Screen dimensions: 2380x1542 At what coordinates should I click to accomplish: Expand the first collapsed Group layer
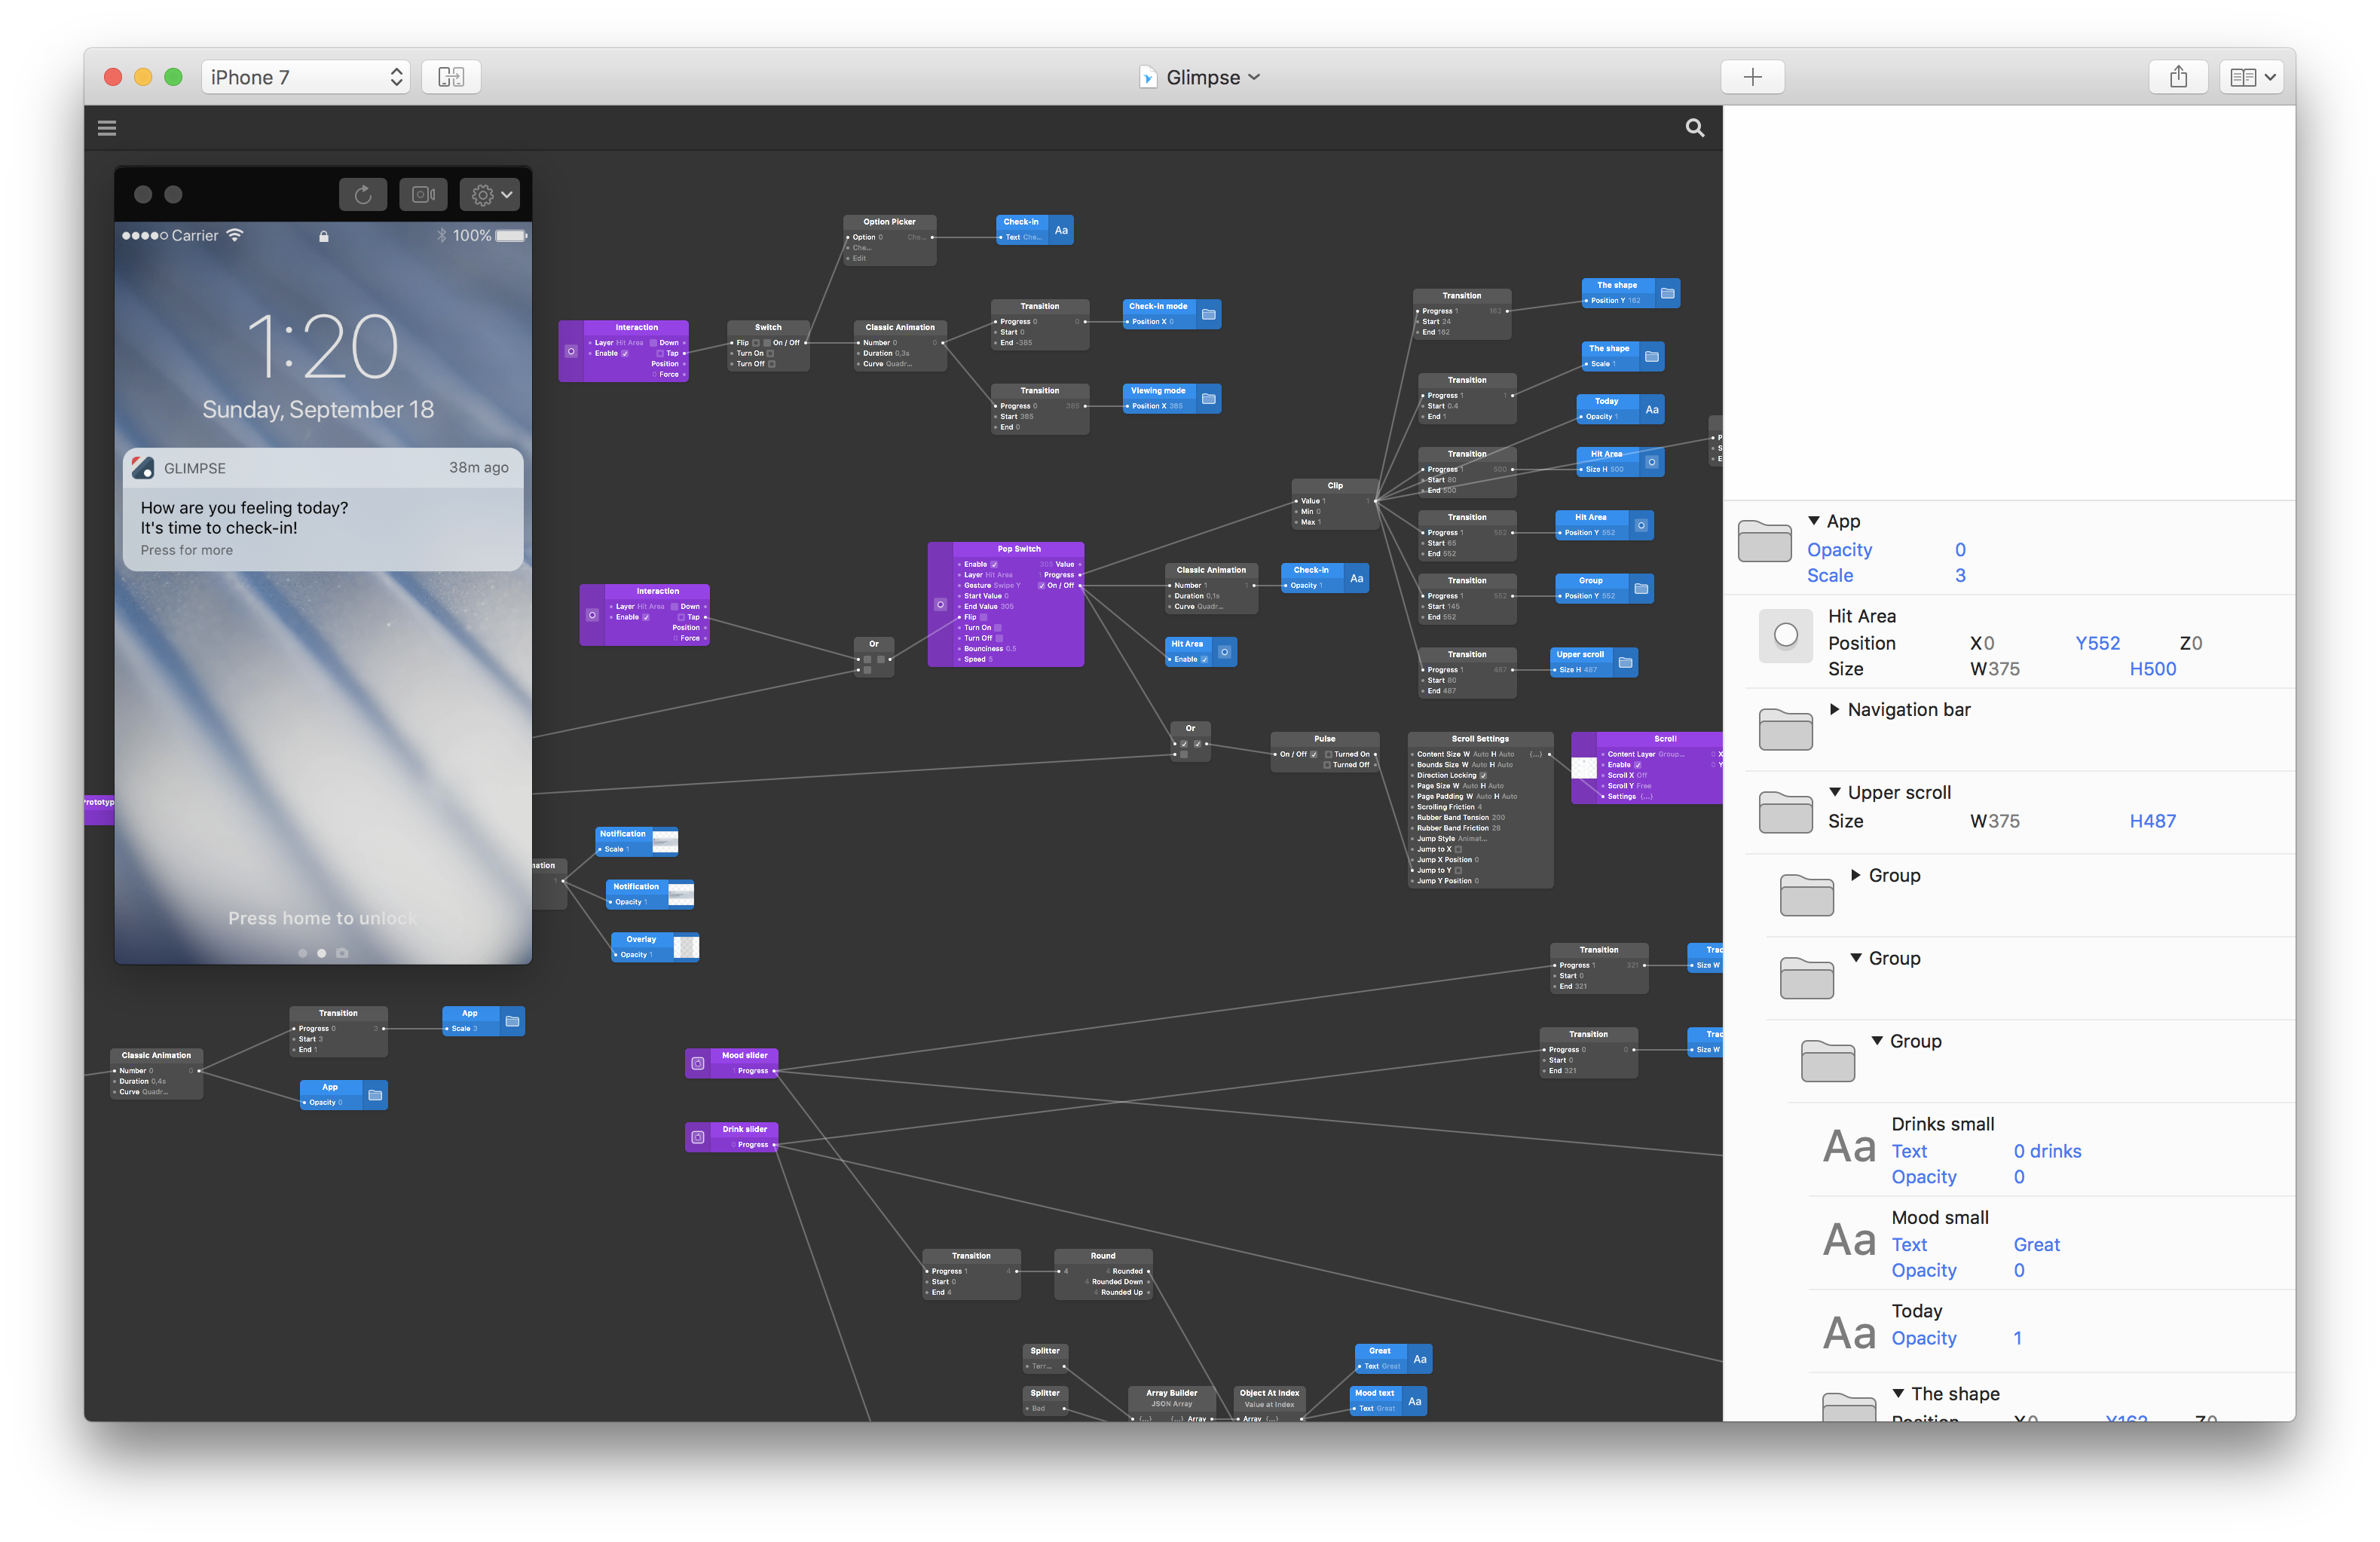coord(1856,875)
